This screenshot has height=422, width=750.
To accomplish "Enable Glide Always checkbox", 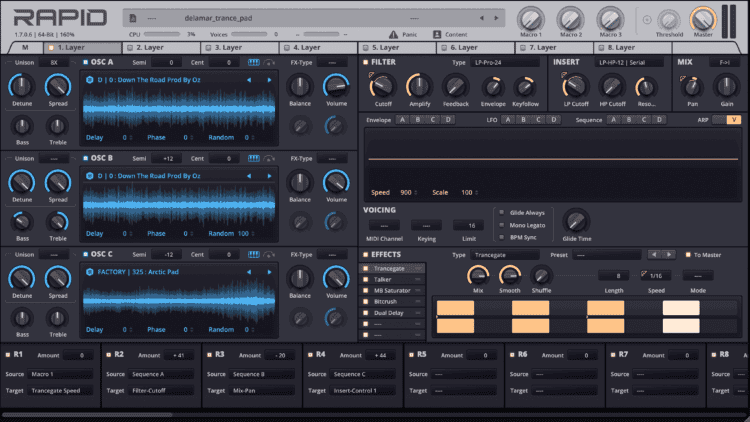I will pos(502,212).
